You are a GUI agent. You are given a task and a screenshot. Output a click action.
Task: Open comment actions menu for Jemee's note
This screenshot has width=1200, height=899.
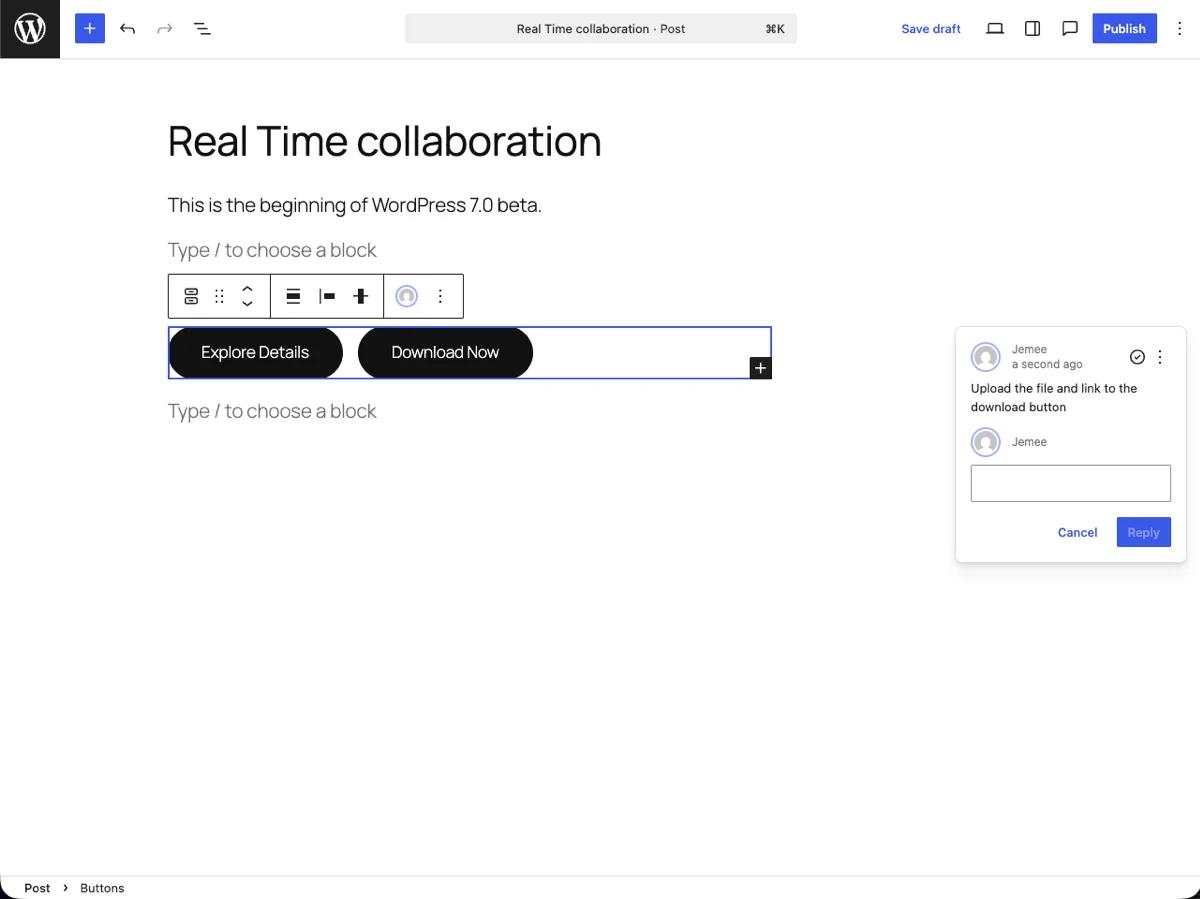tap(1160, 357)
